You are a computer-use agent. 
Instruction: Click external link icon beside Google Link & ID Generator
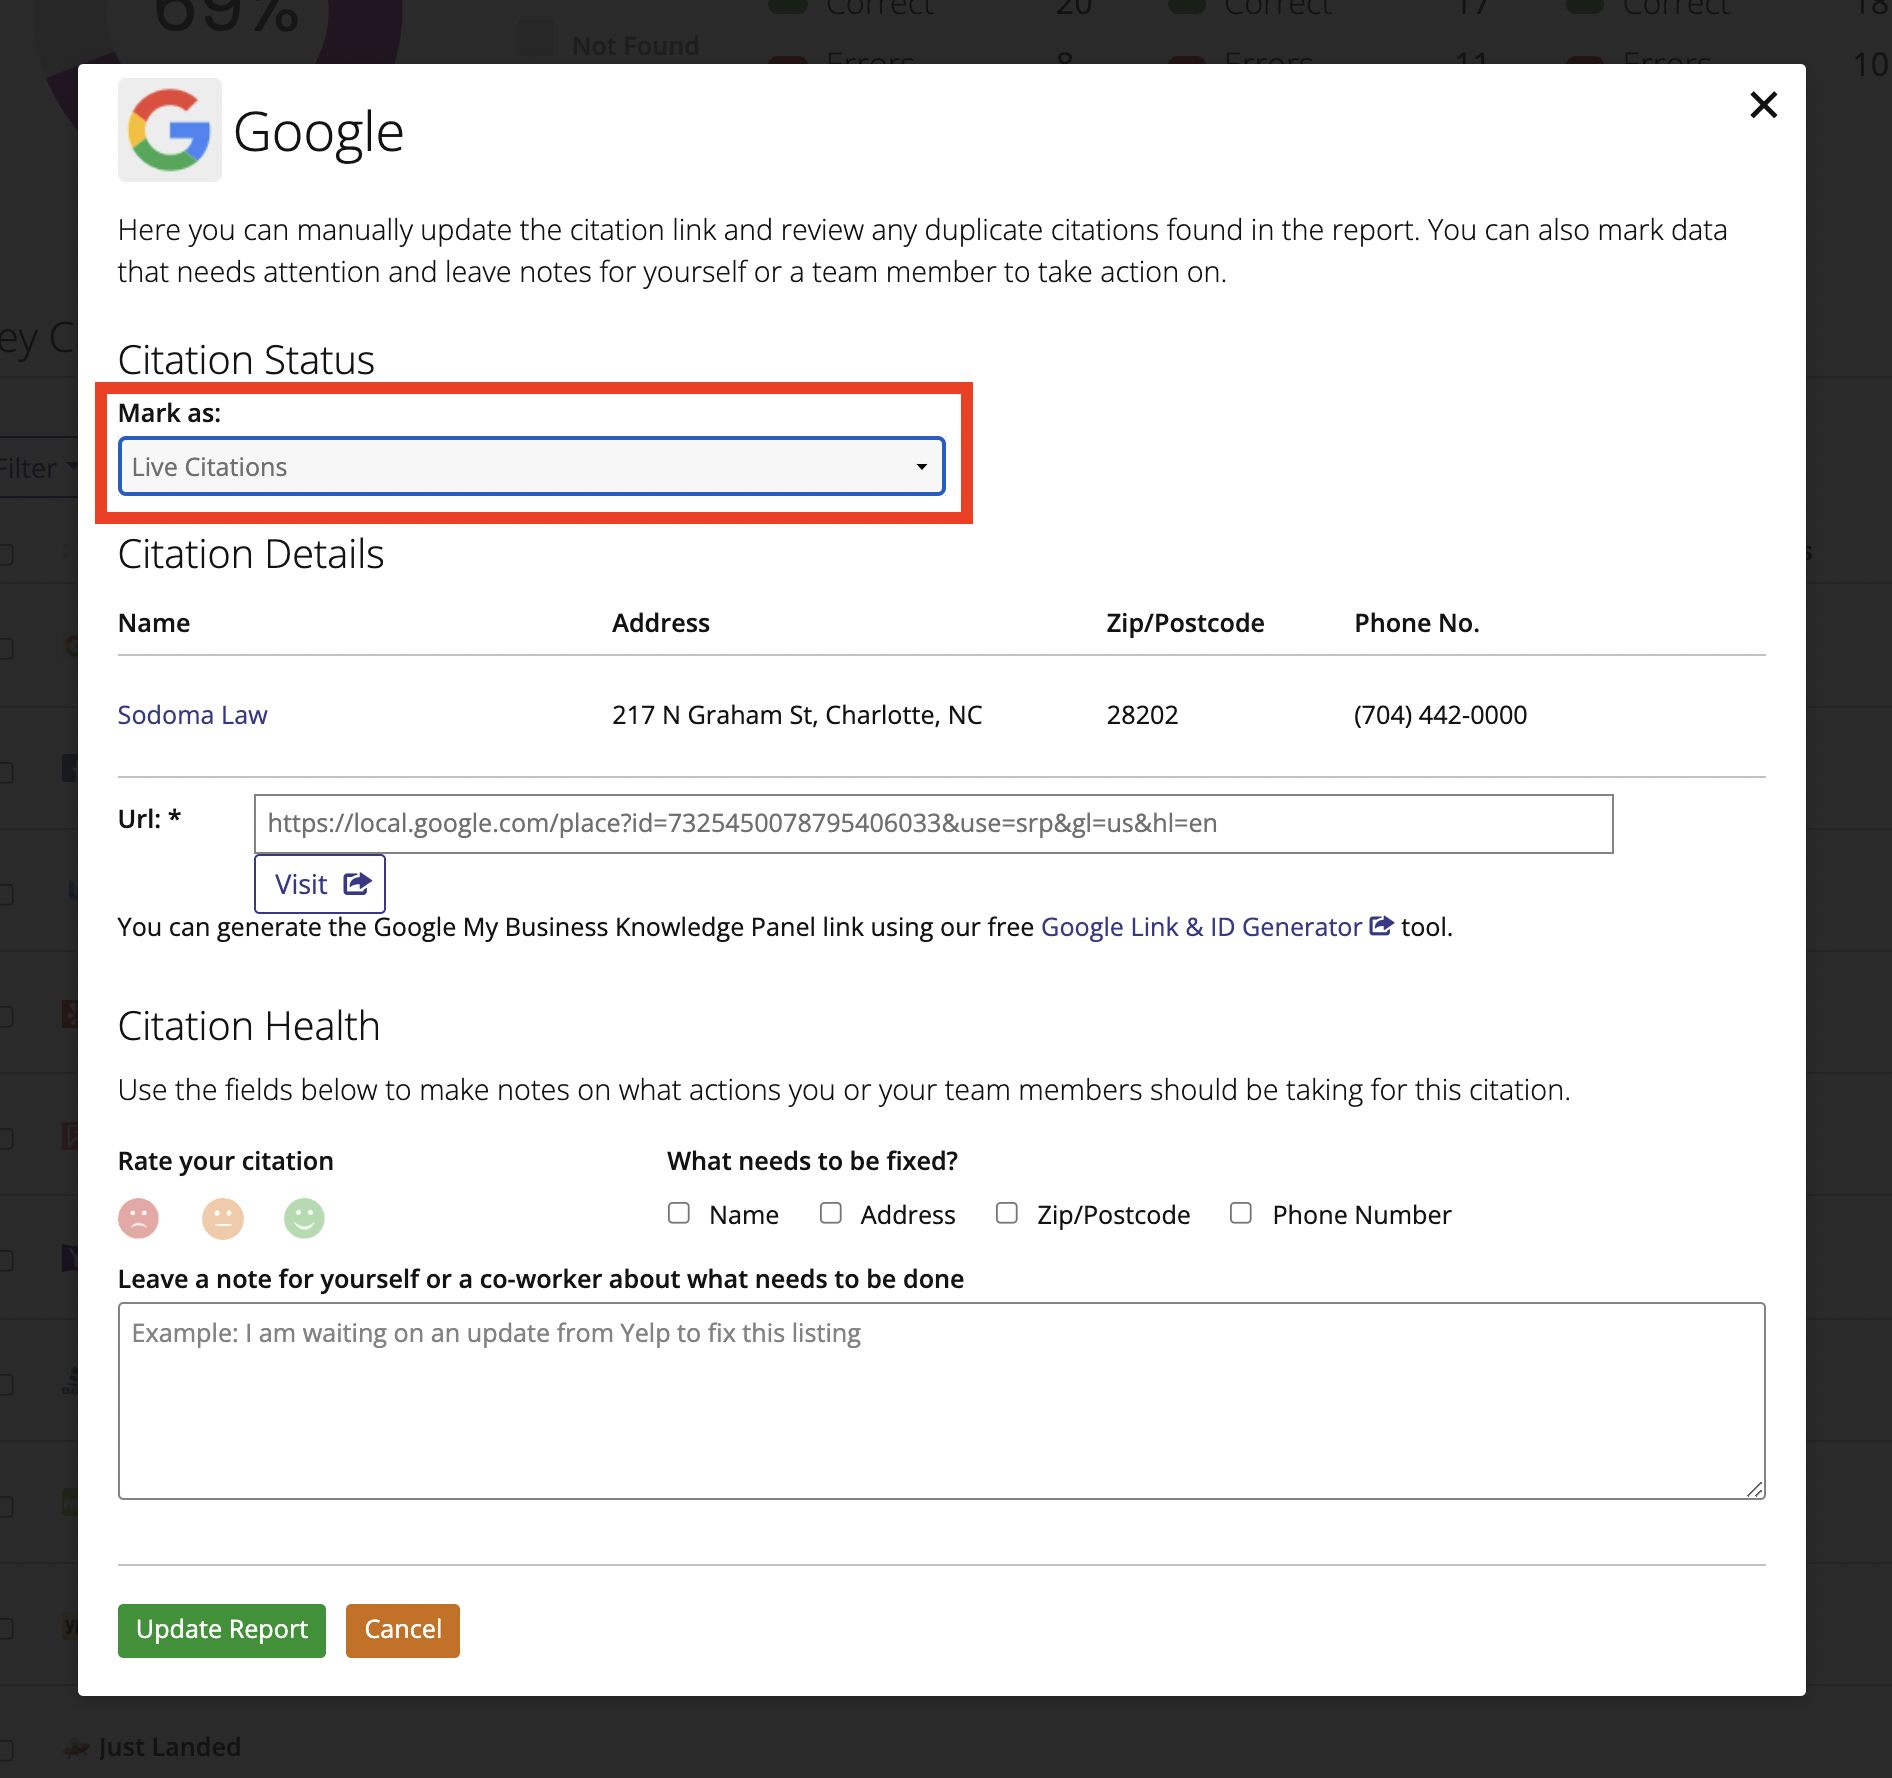pos(1382,926)
